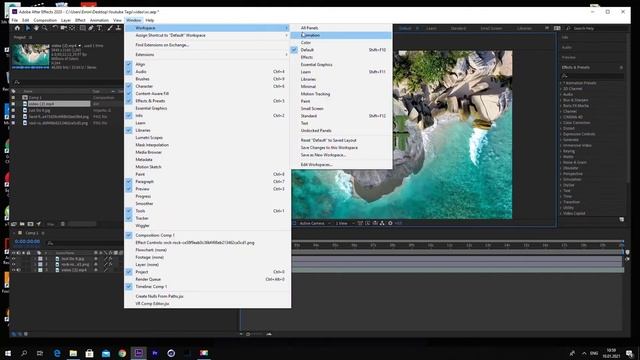640x360 pixels.
Task: Select the Zoom magnifier tool
Action: click(x=44, y=28)
